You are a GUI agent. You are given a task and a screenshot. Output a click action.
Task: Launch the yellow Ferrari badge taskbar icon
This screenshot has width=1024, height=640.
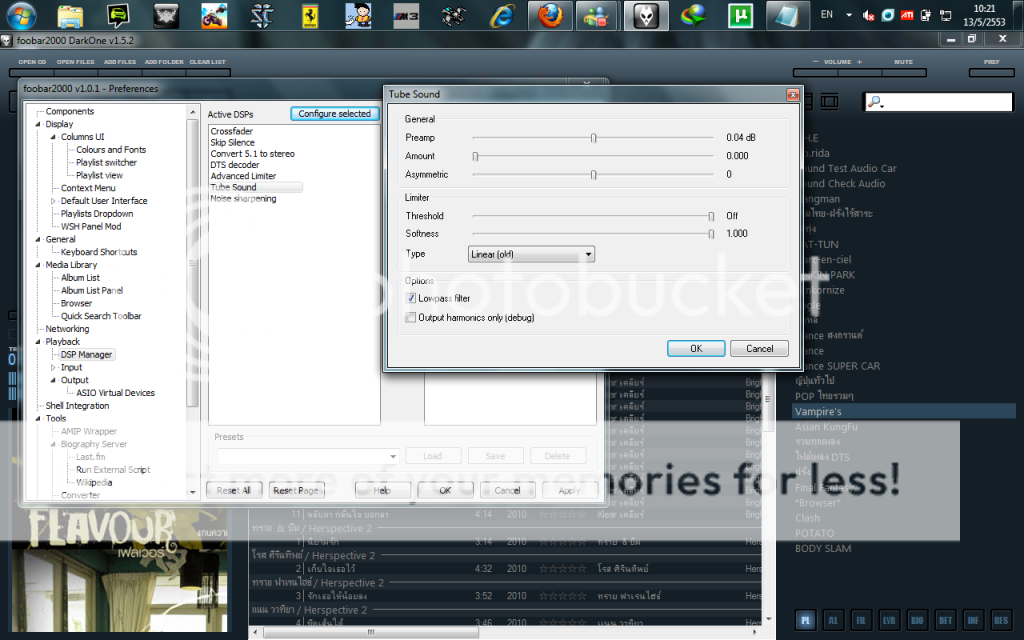[x=310, y=16]
